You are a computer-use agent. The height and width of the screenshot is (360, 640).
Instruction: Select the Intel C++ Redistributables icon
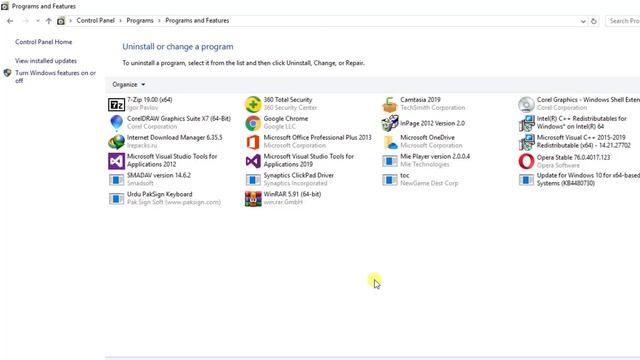(527, 123)
